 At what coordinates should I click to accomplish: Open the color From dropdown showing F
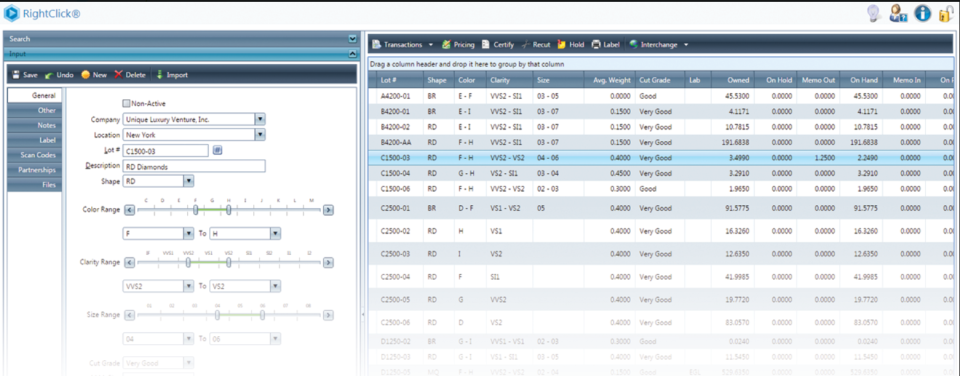coord(189,233)
